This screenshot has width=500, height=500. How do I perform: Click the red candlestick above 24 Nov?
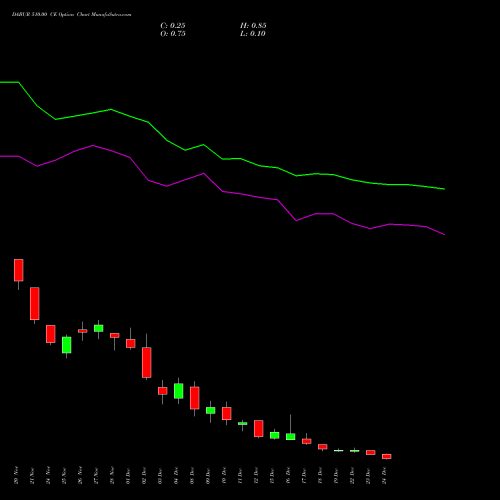pyautogui.click(x=51, y=334)
